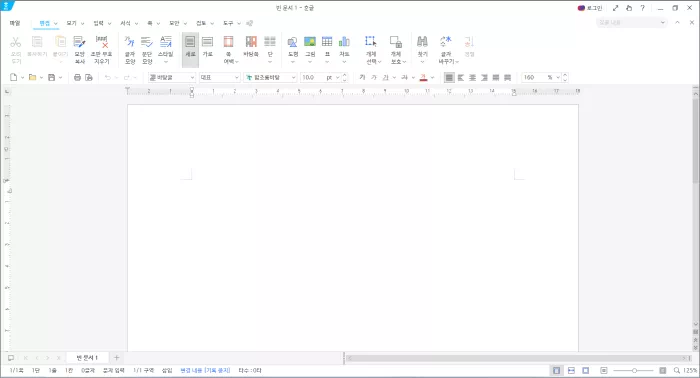Toggle bold formatting (가)

(362, 78)
